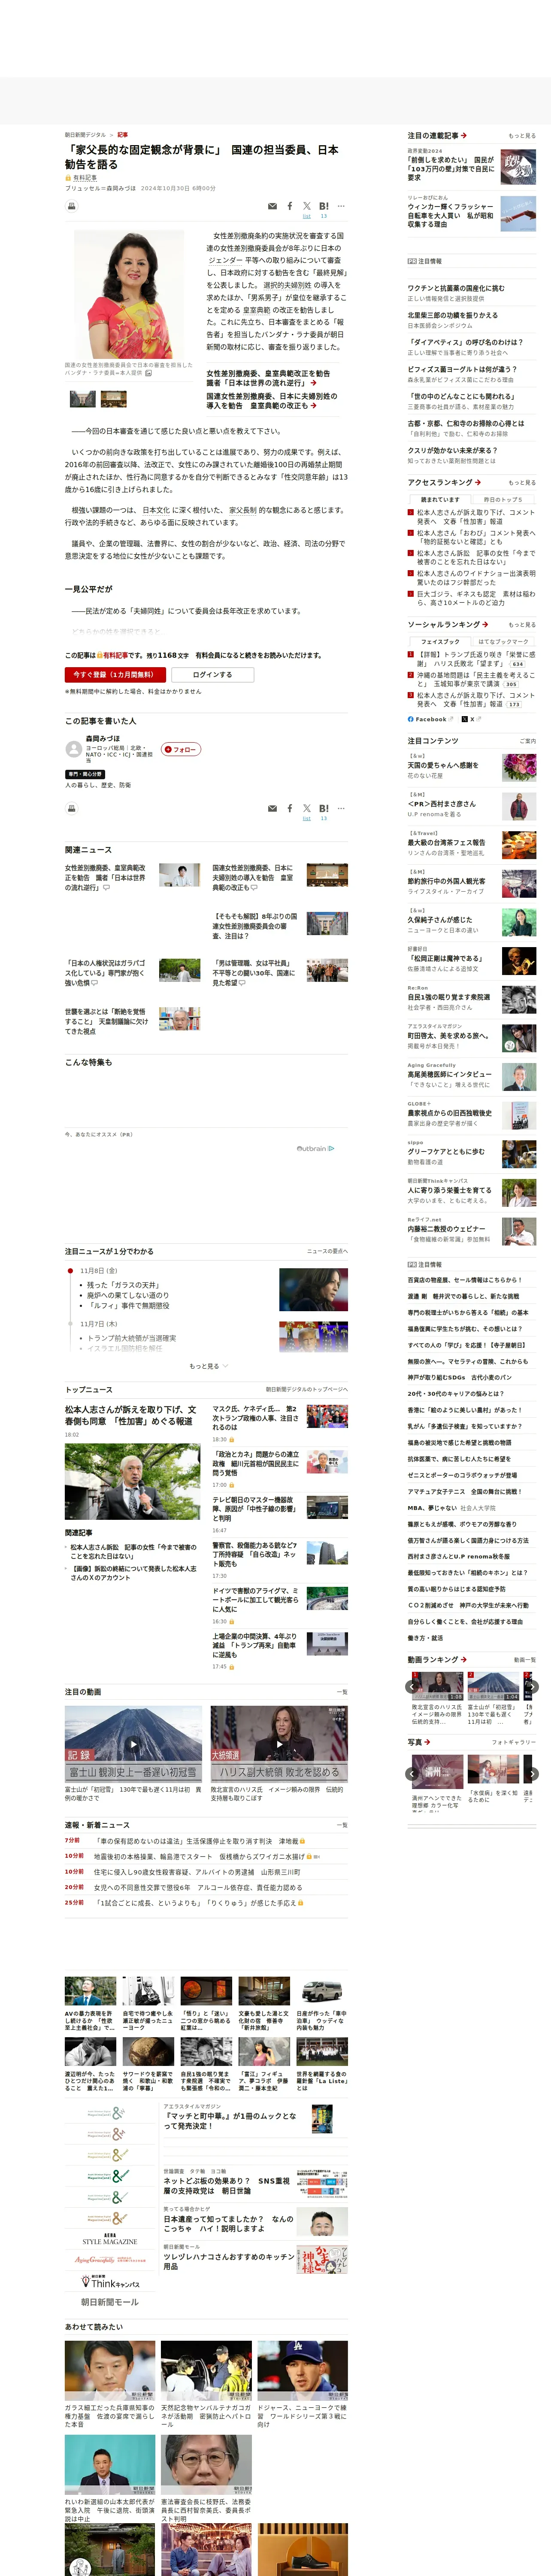Viewport: 551px width, 2576px height.
Task: Click もっと見る beside アクセスランキング
Action: pos(521,482)
